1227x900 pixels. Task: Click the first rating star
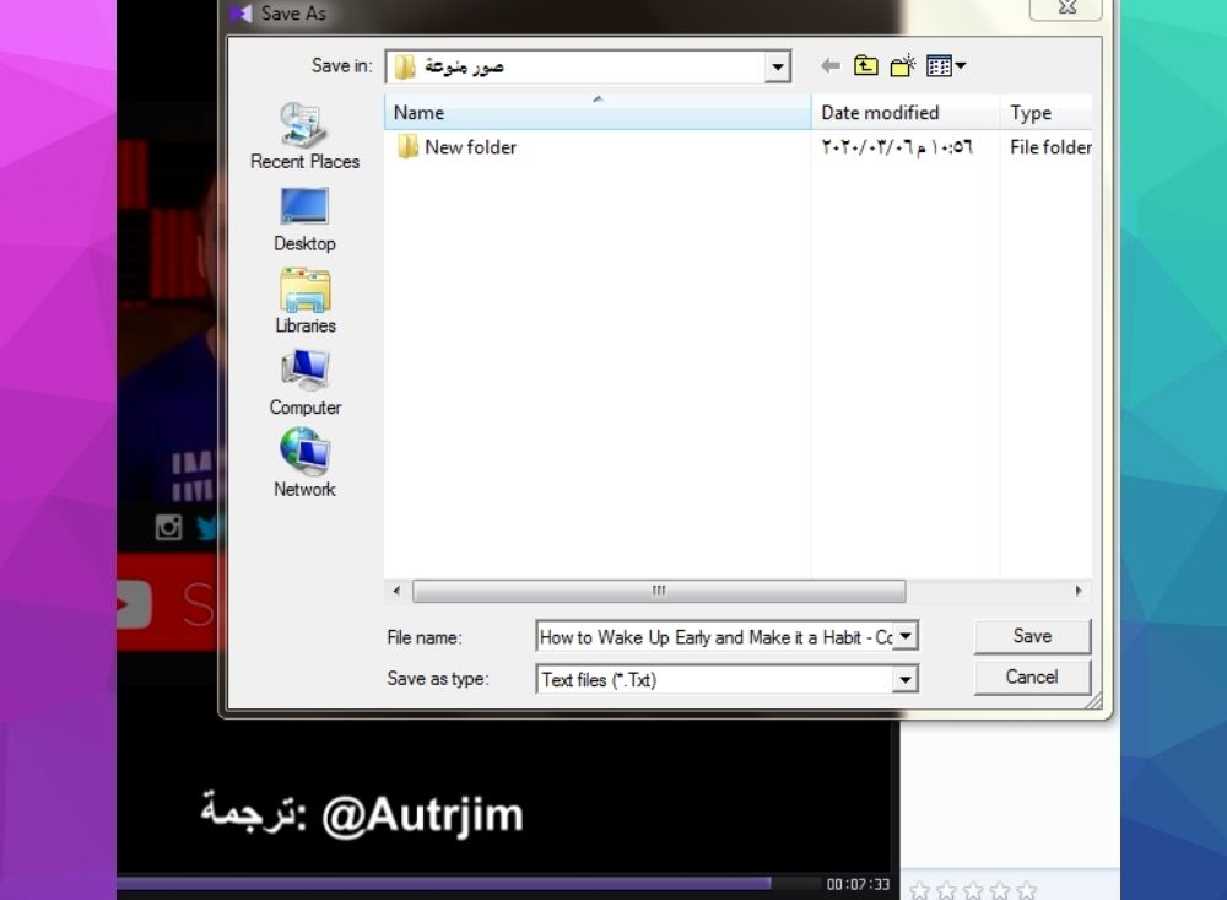918,890
